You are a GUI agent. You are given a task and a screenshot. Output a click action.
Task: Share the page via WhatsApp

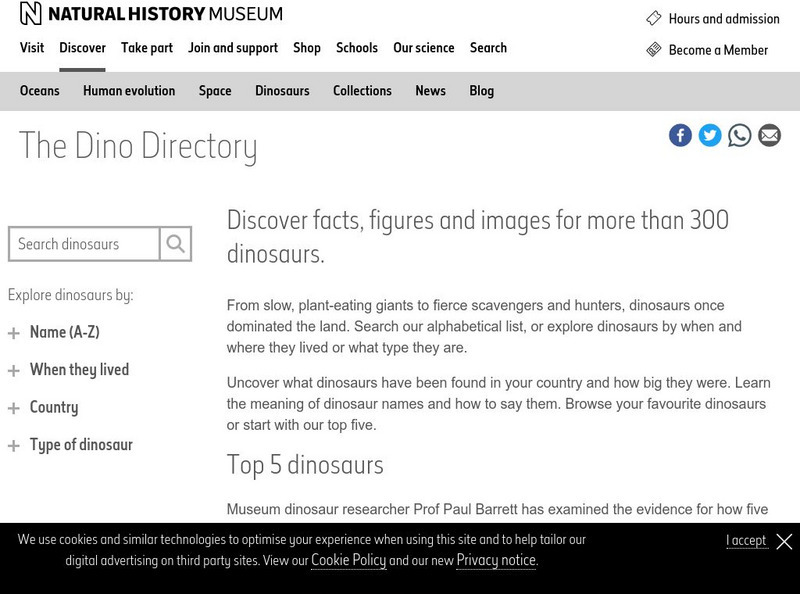click(x=740, y=135)
